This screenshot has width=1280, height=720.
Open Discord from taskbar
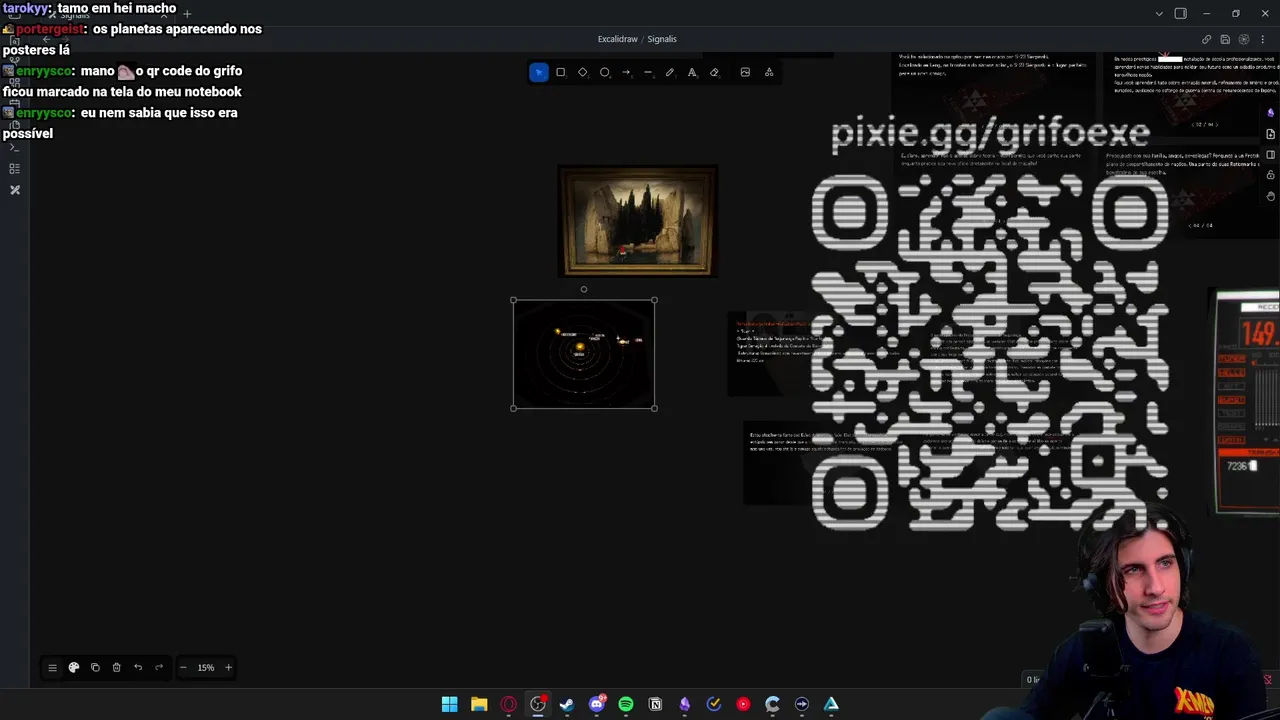tap(597, 704)
